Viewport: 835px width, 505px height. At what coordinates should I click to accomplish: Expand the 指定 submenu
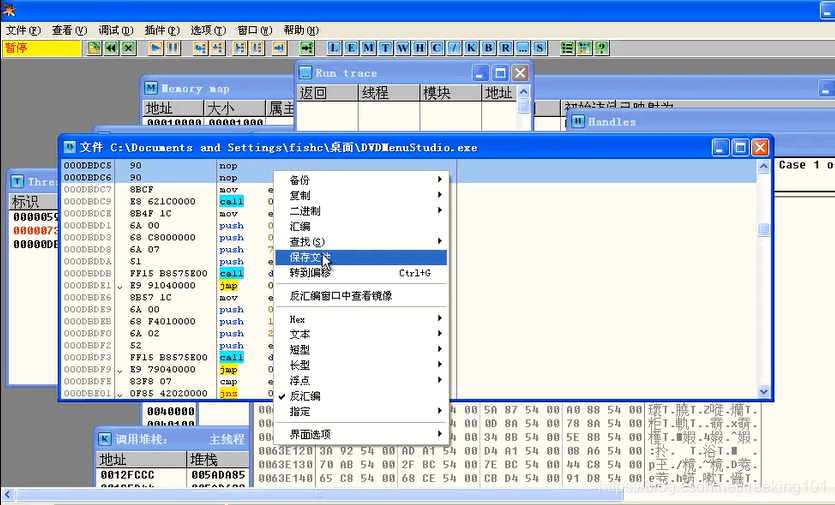pyautogui.click(x=361, y=412)
